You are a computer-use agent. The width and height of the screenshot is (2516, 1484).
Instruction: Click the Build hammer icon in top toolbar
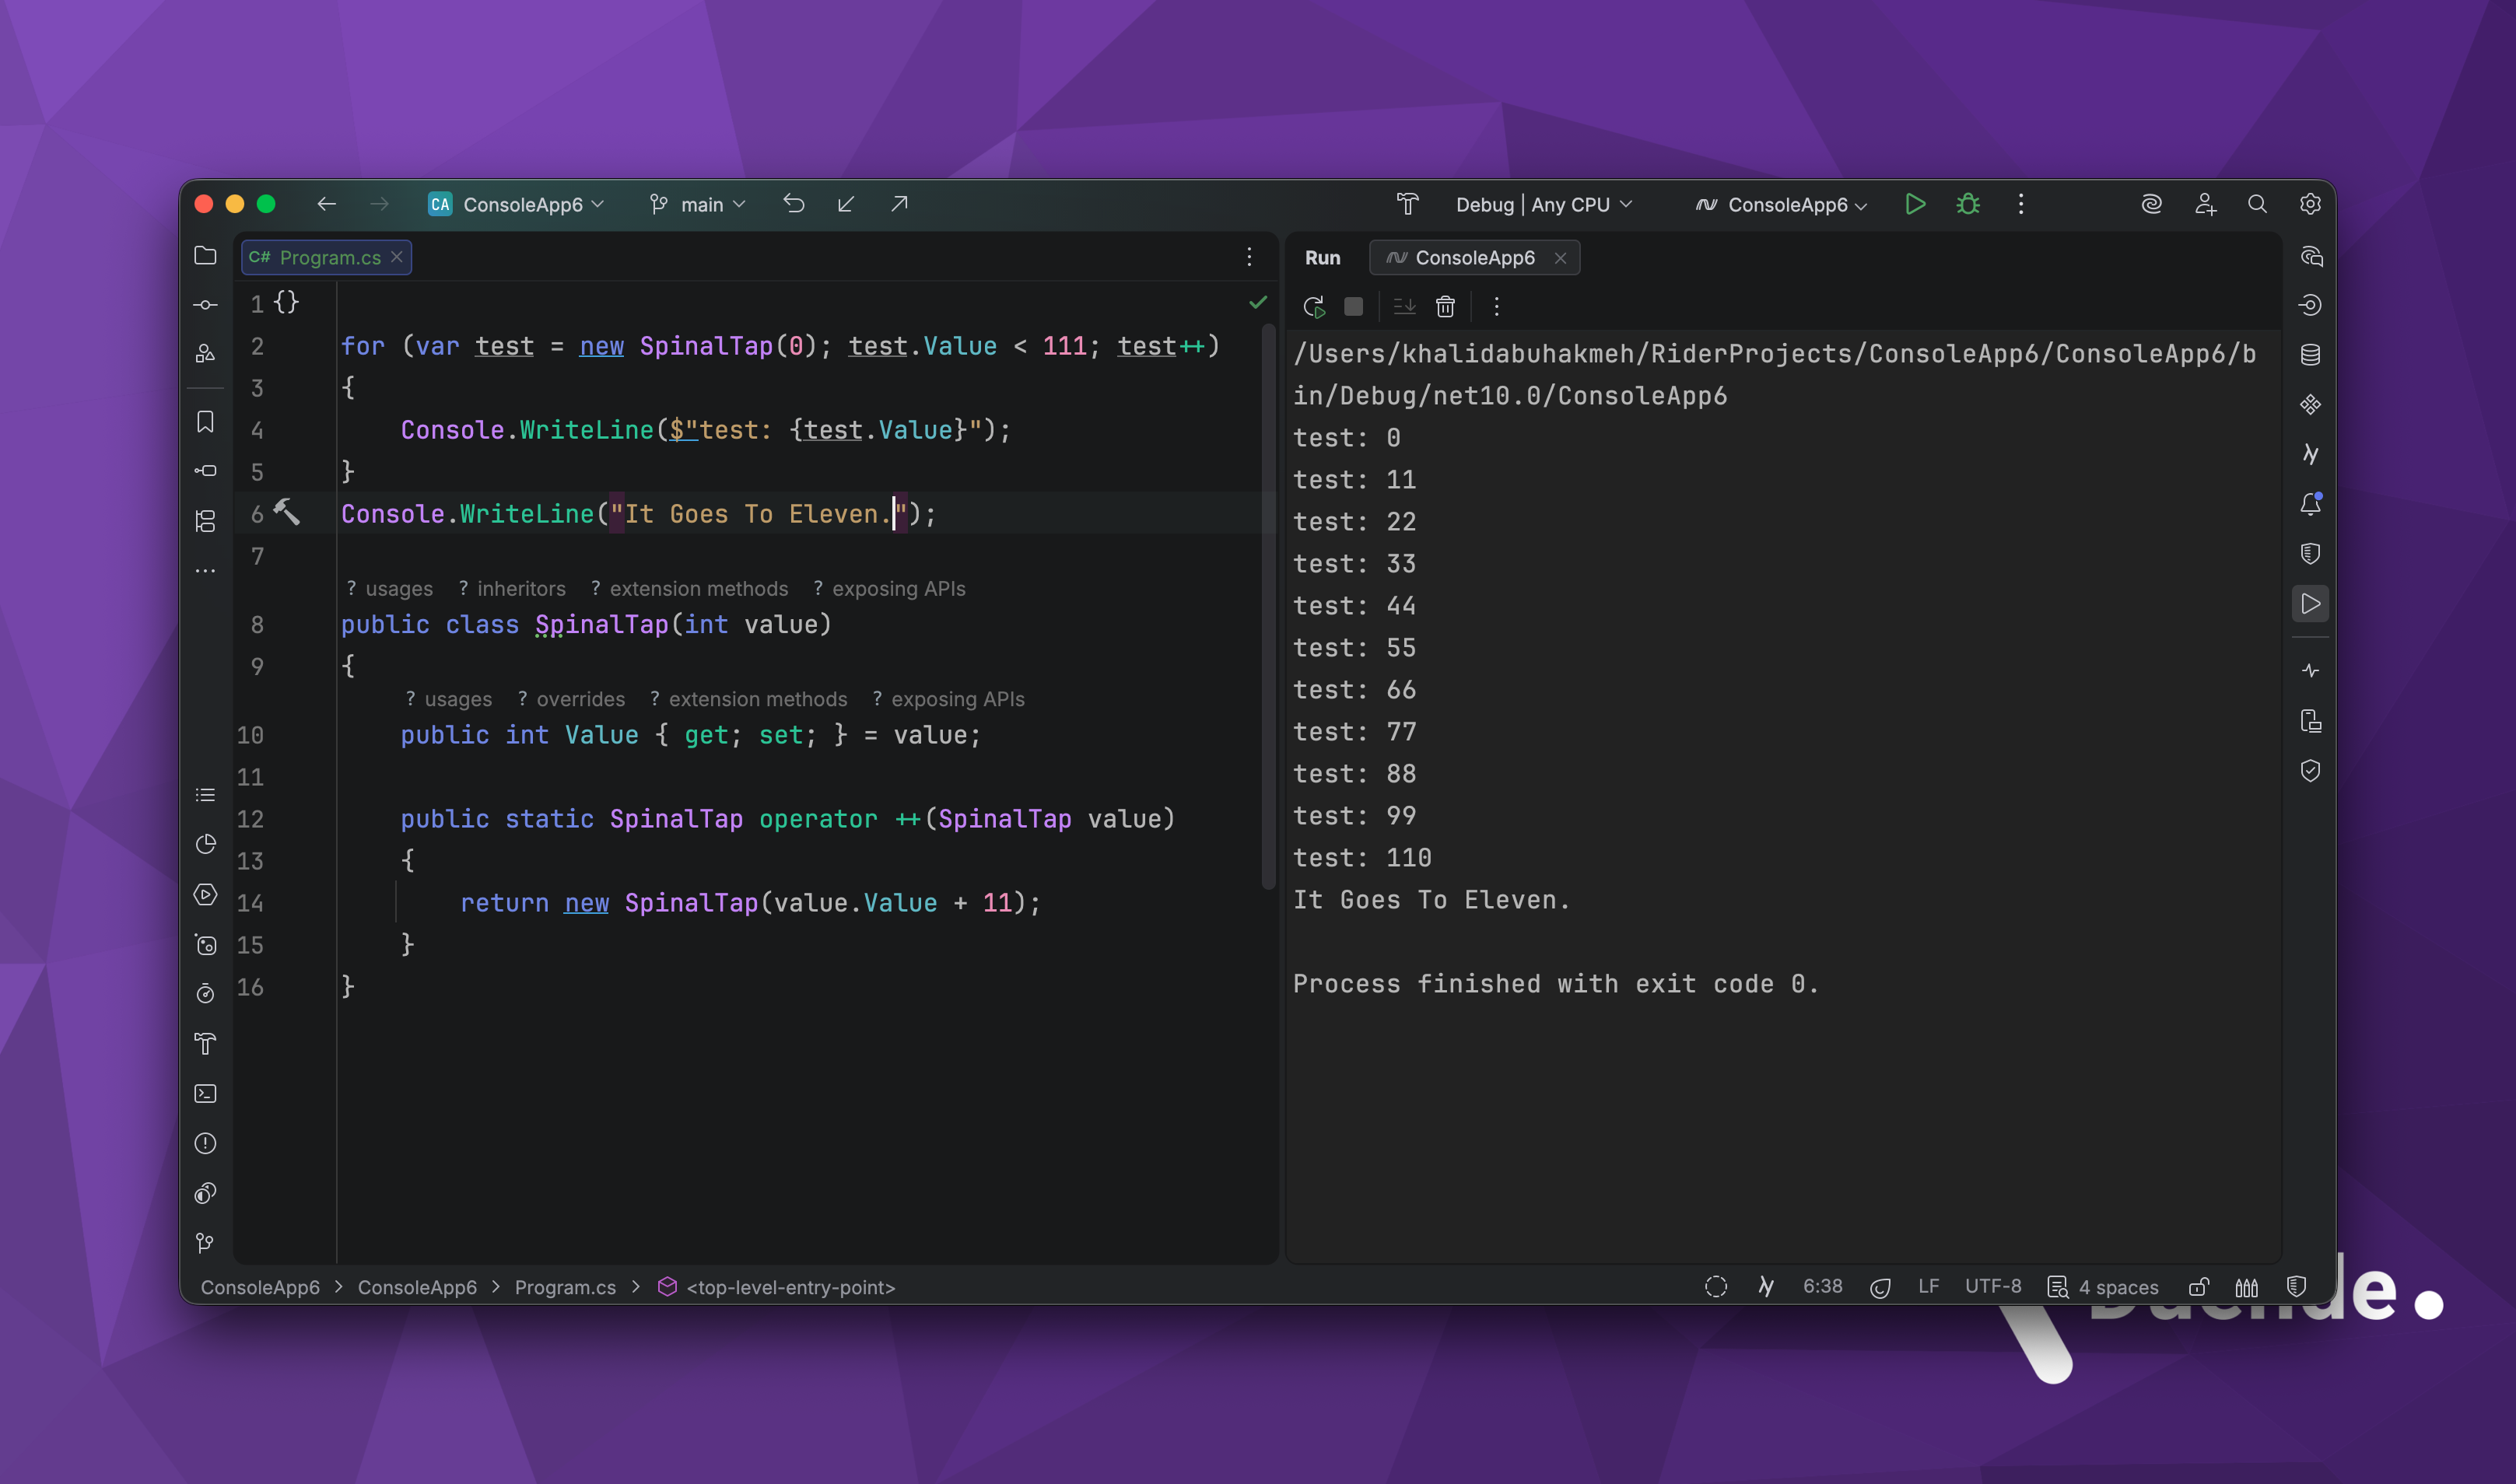[1407, 204]
